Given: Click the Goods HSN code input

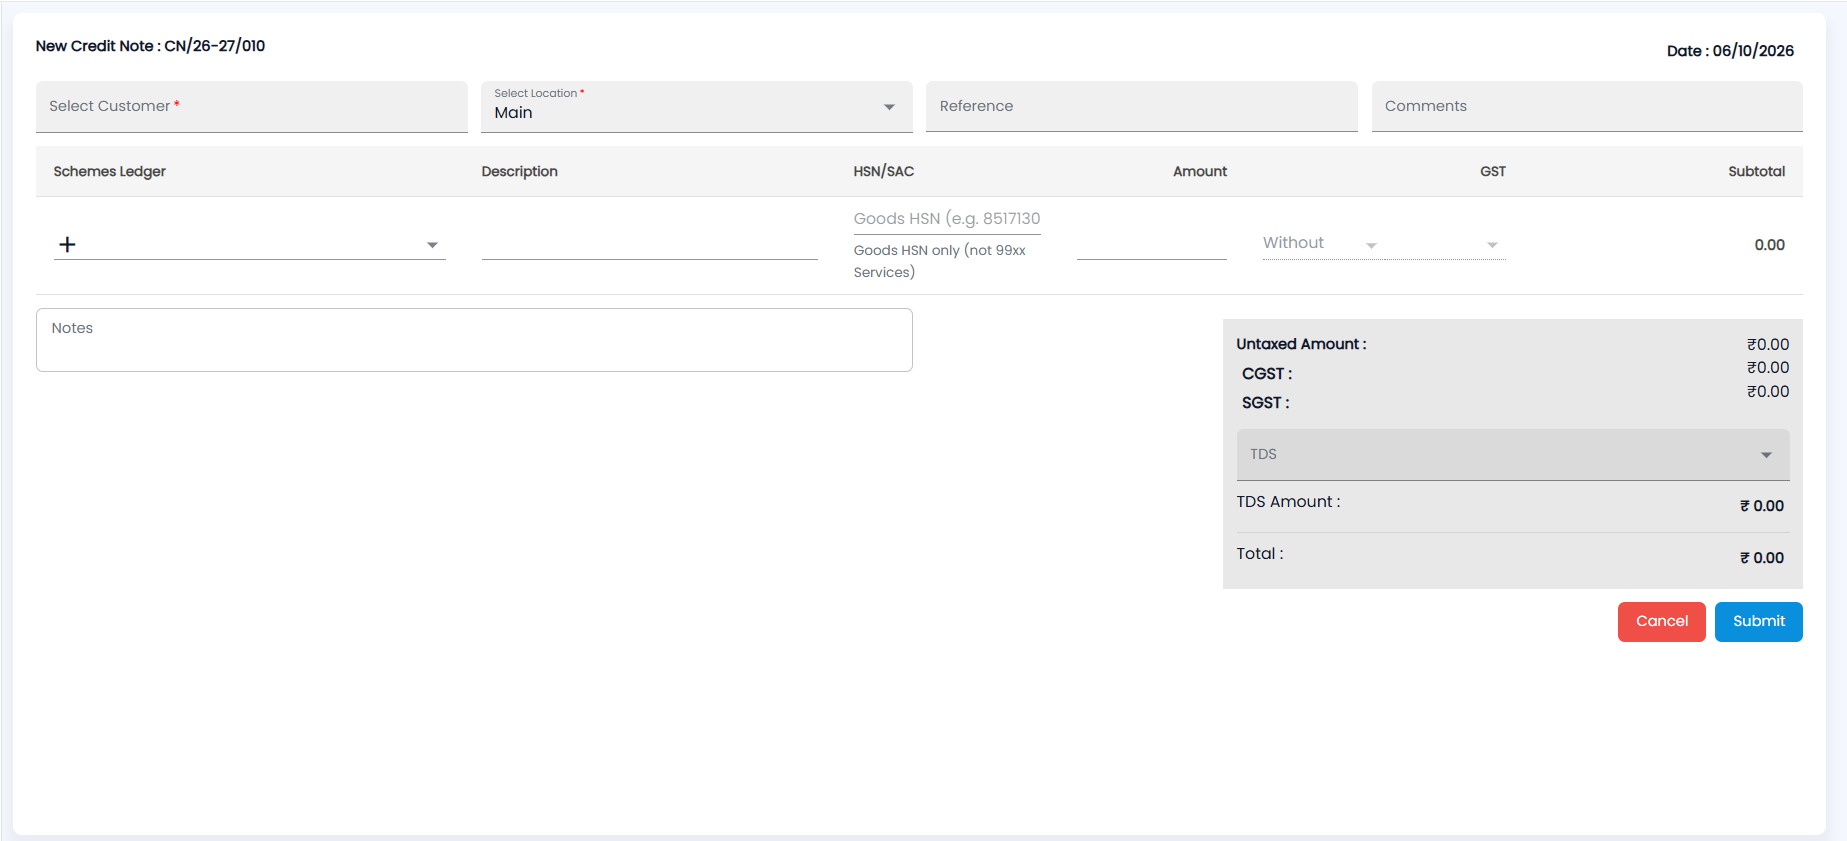Looking at the screenshot, I should coord(947,219).
